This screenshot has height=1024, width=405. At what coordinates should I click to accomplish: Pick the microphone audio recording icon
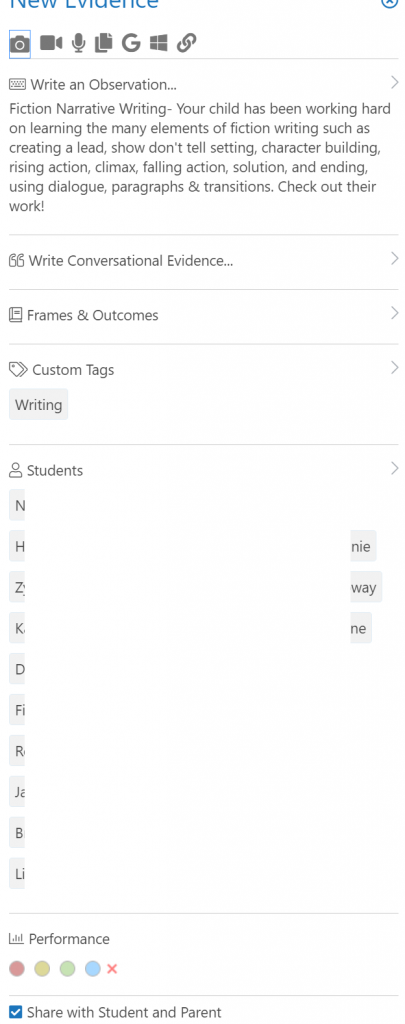[78, 43]
